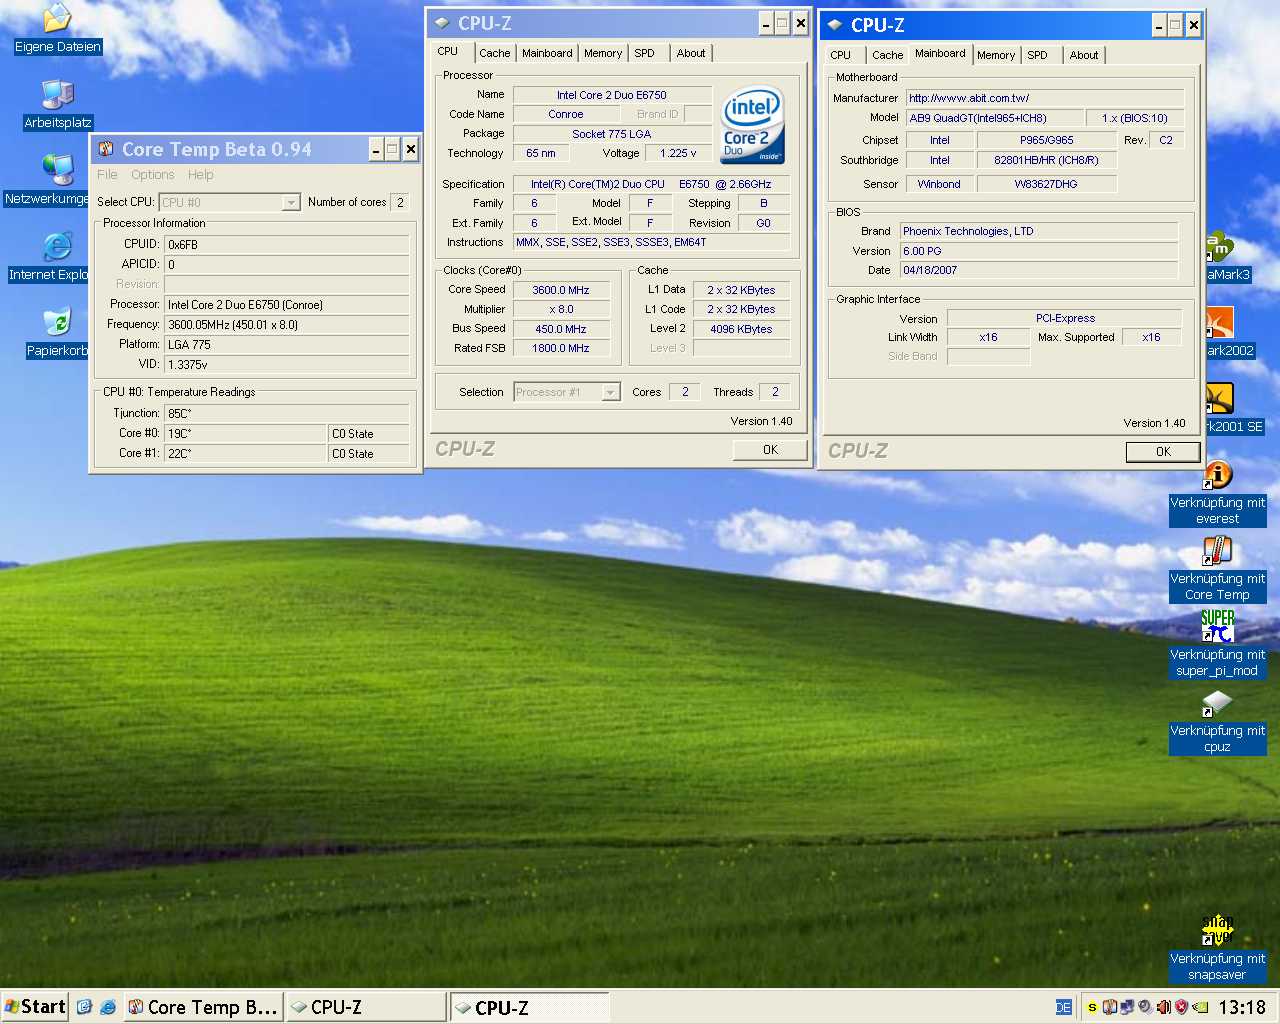Click the Intel Core 2 Duo logo
Image resolution: width=1280 pixels, height=1024 pixels.
[x=752, y=125]
